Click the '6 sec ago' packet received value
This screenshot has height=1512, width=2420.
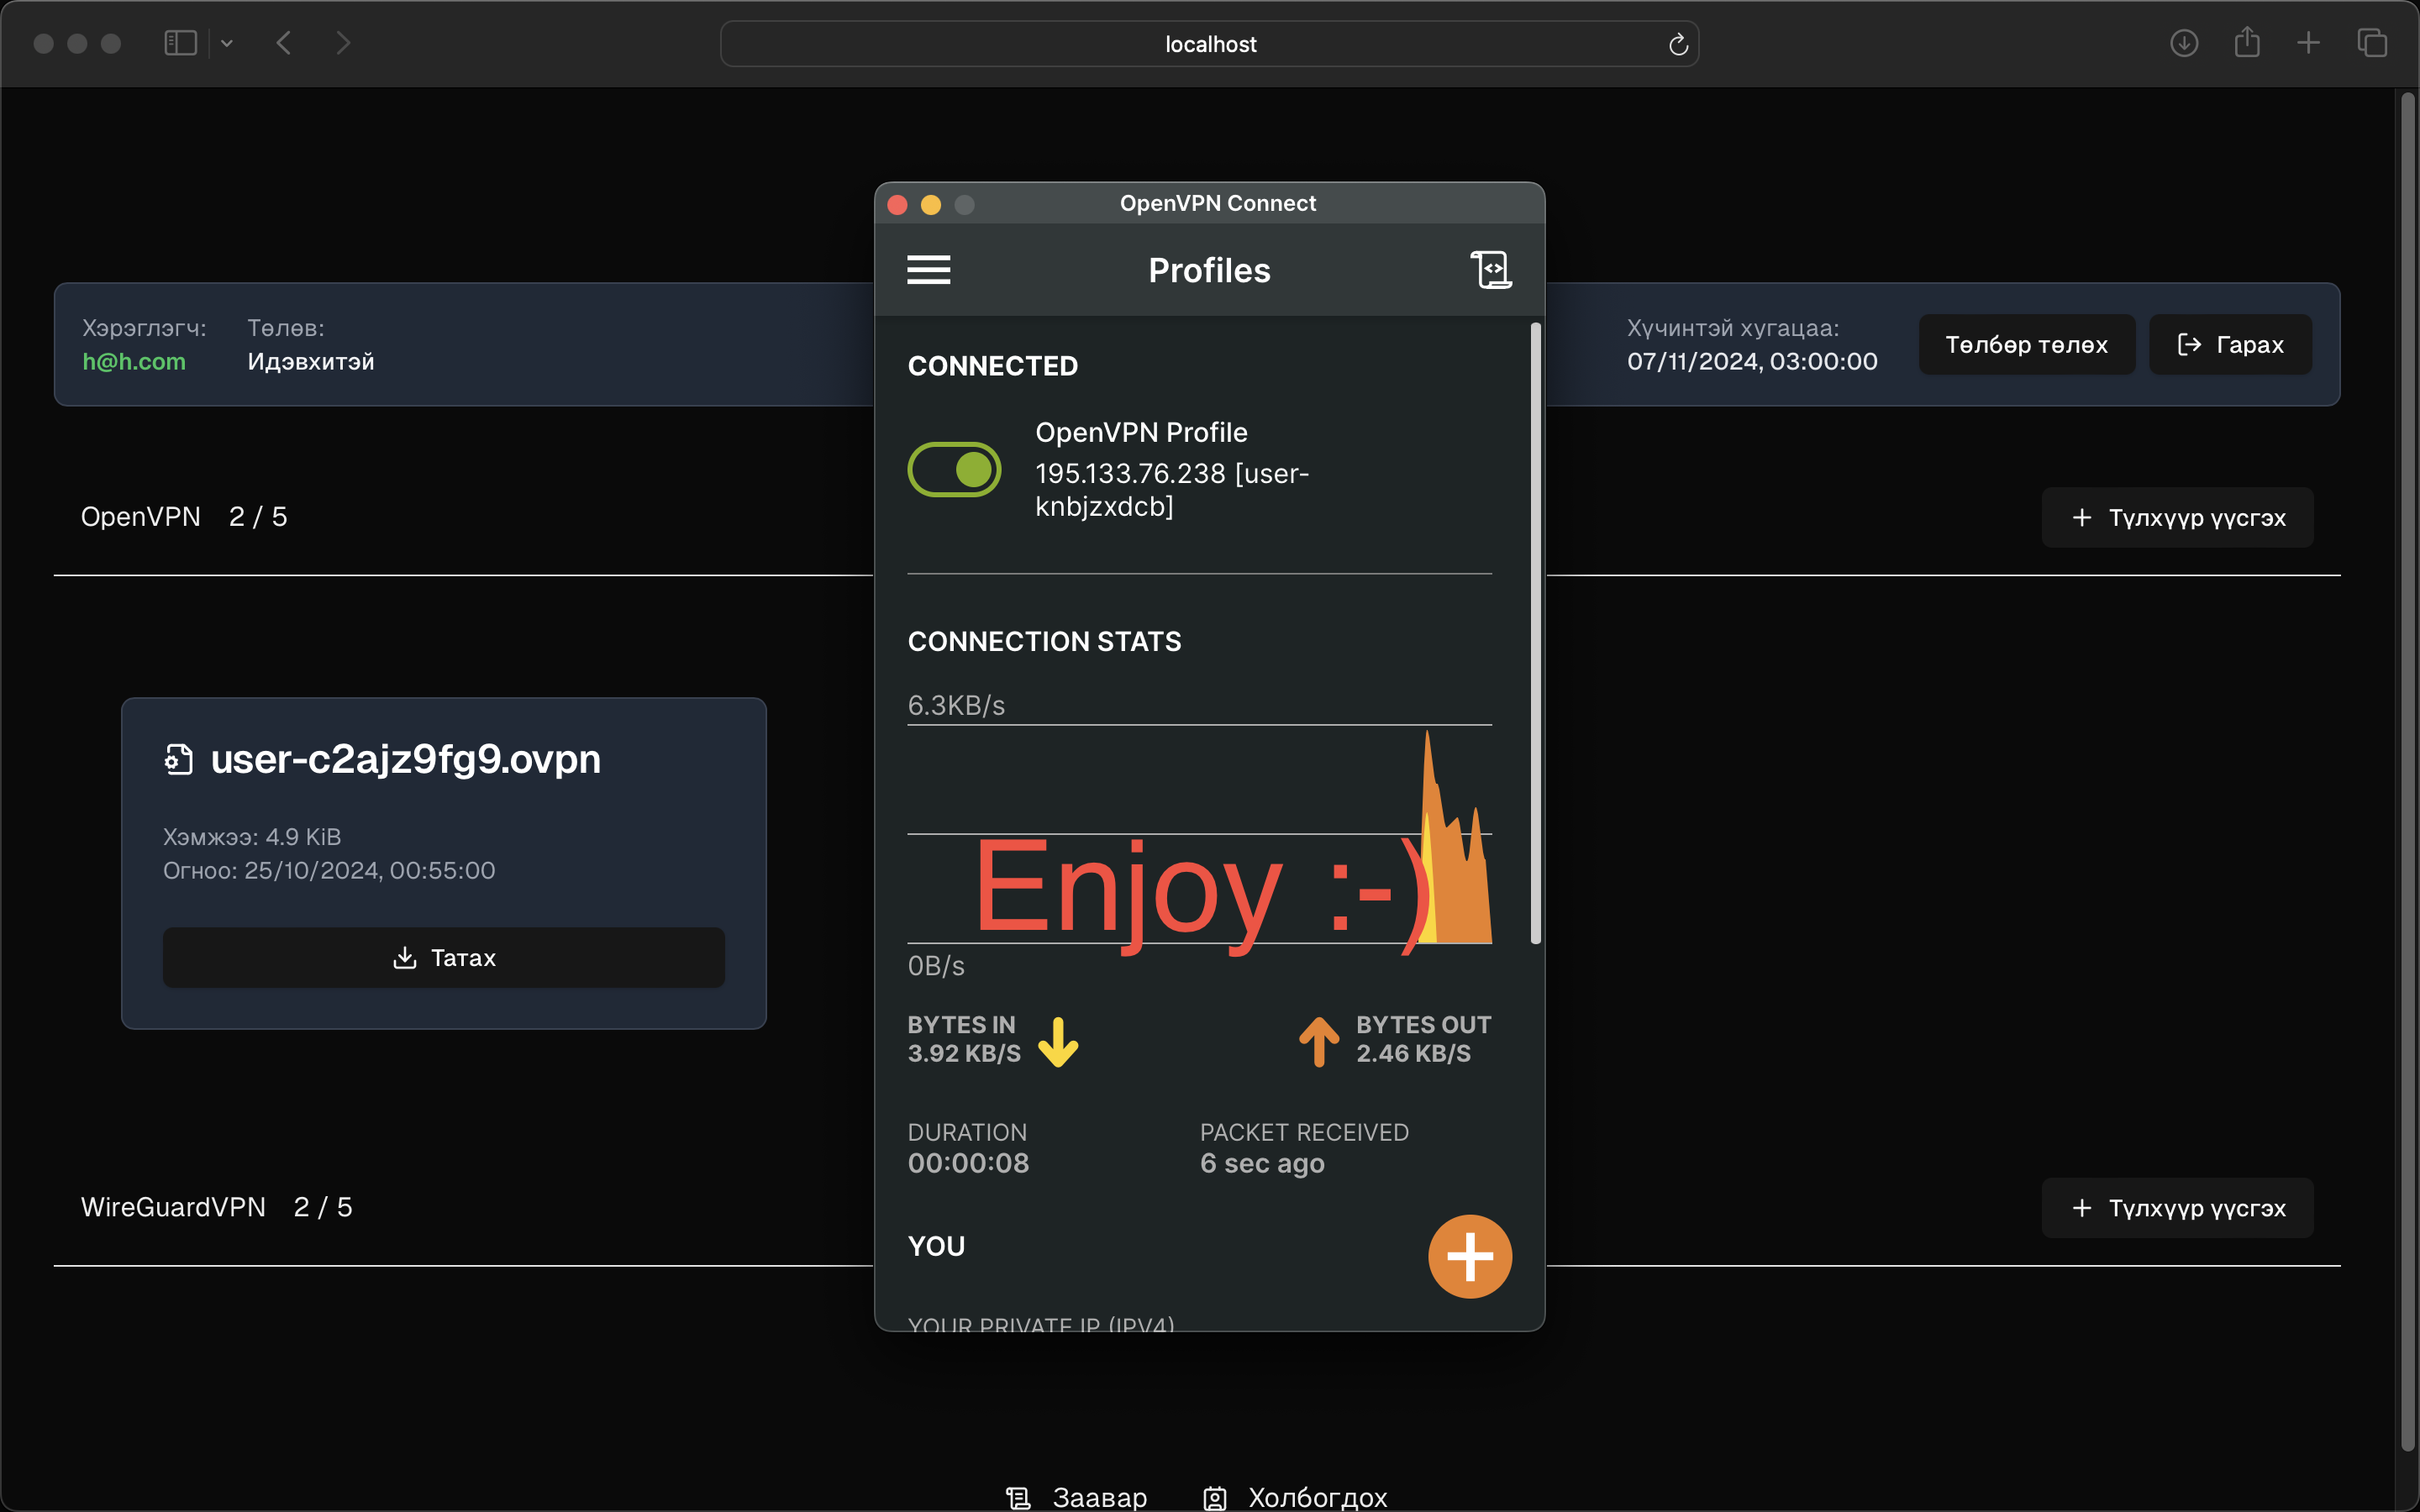point(1262,1163)
